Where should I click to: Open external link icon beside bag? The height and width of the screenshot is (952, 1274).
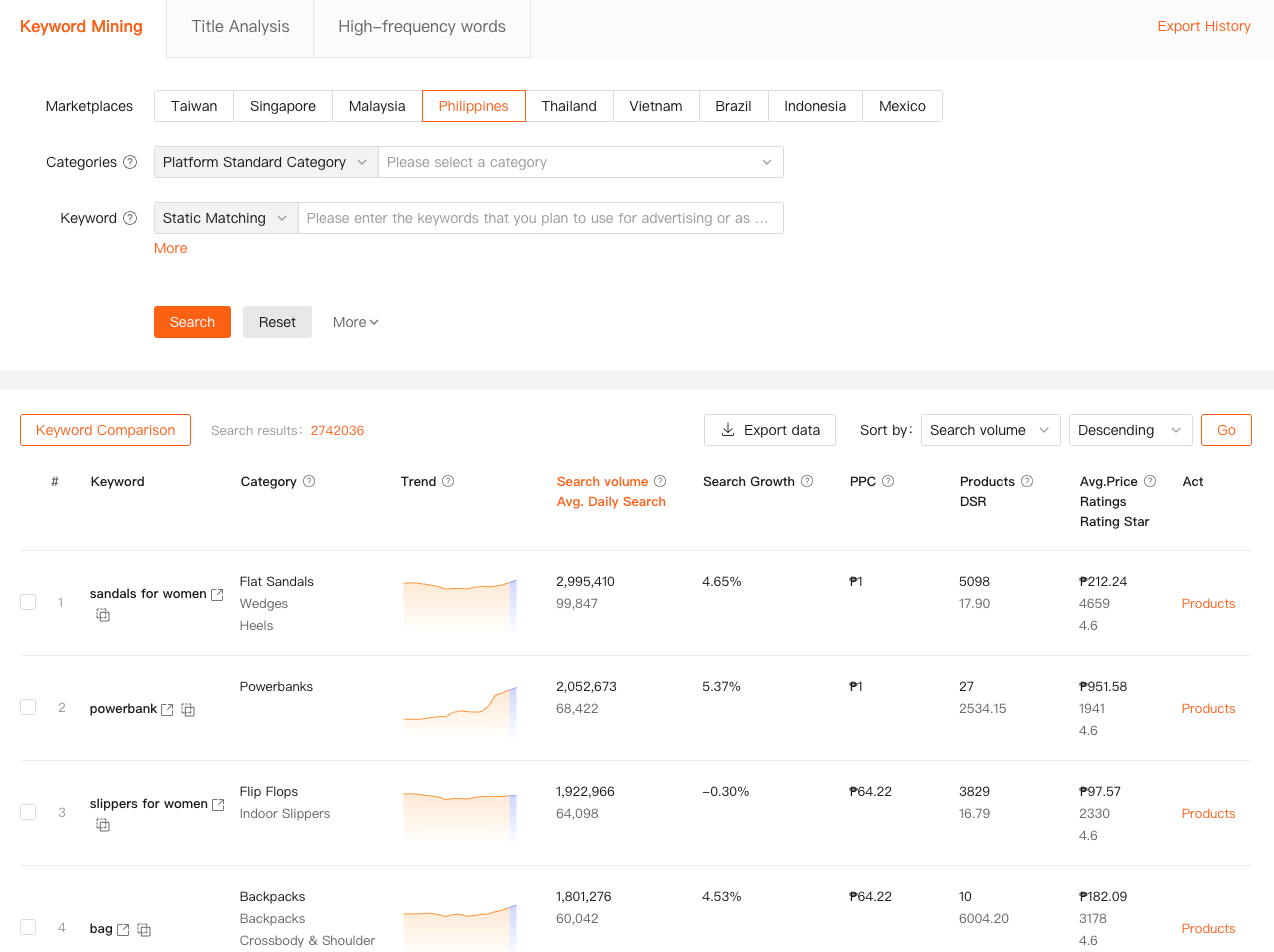coord(123,930)
